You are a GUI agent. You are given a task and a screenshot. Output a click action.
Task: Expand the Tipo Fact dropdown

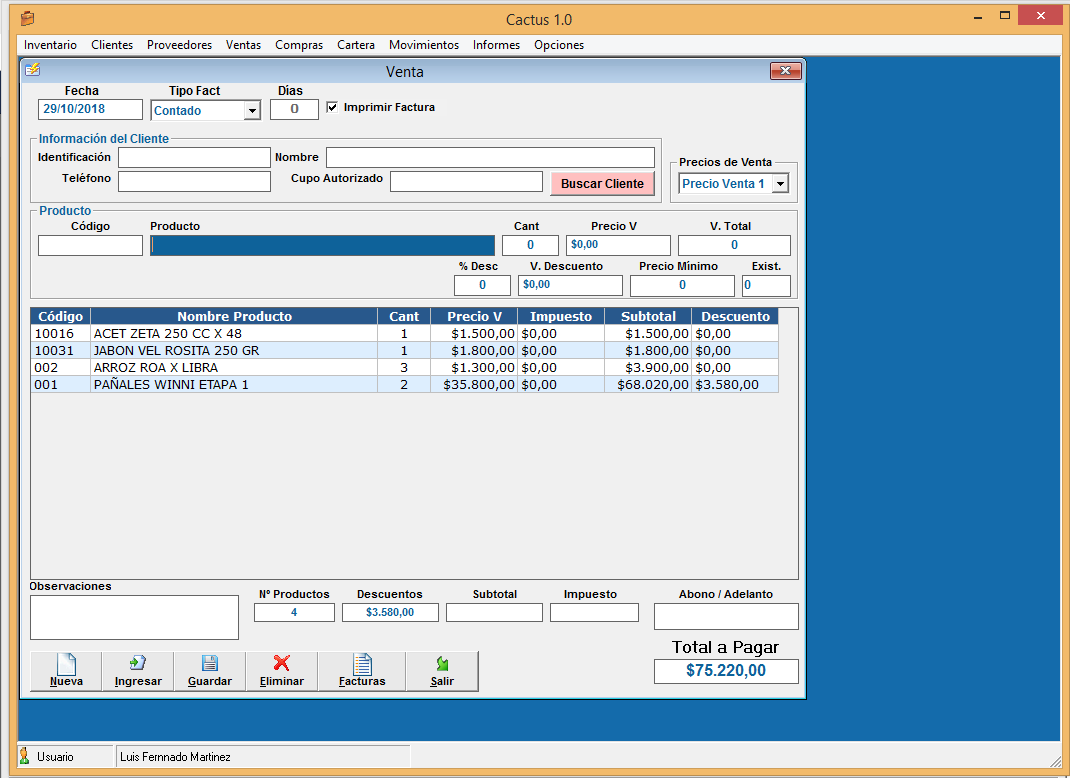252,111
